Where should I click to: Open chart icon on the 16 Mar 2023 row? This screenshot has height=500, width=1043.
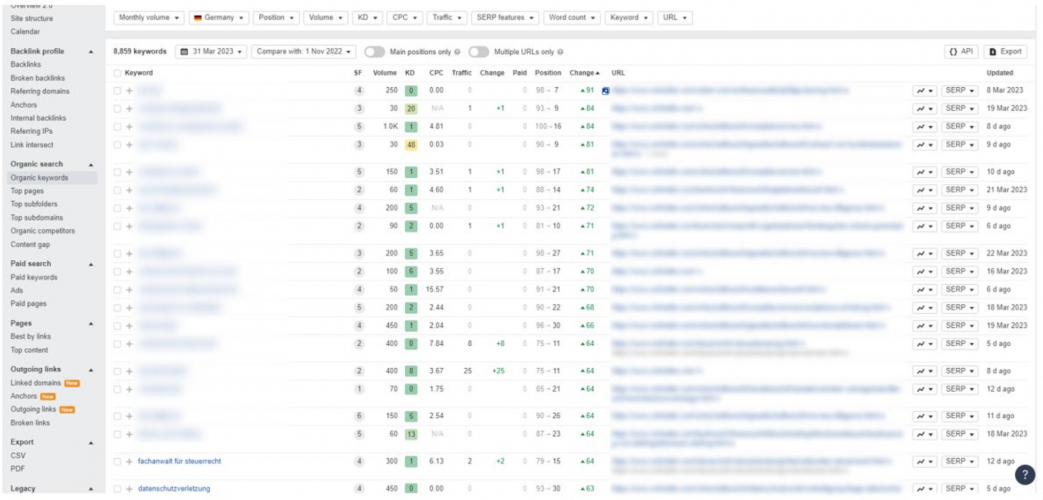924,271
